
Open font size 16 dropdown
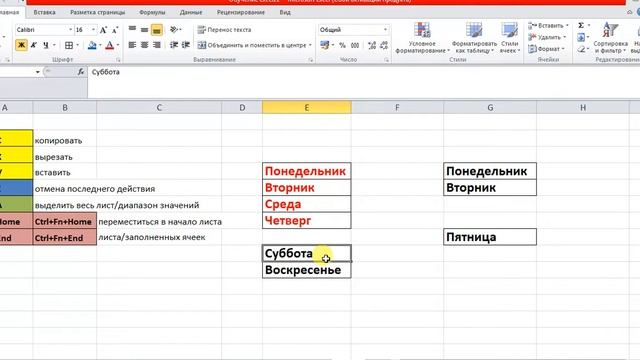(x=93, y=30)
